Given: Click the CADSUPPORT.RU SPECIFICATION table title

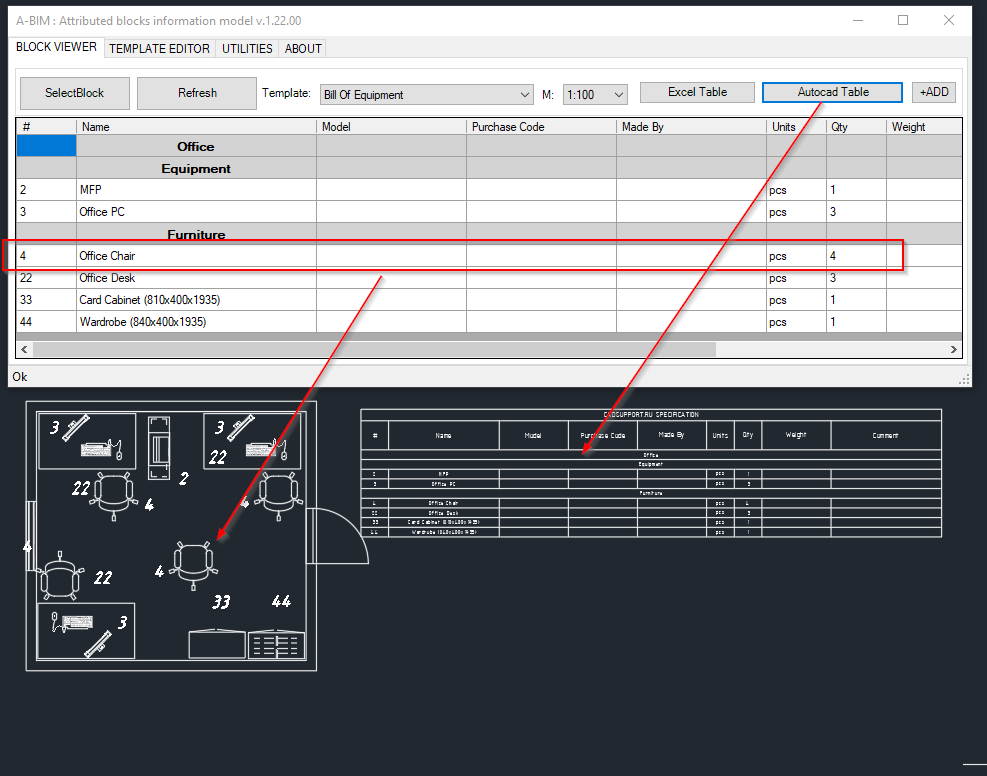Looking at the screenshot, I should [x=651, y=415].
